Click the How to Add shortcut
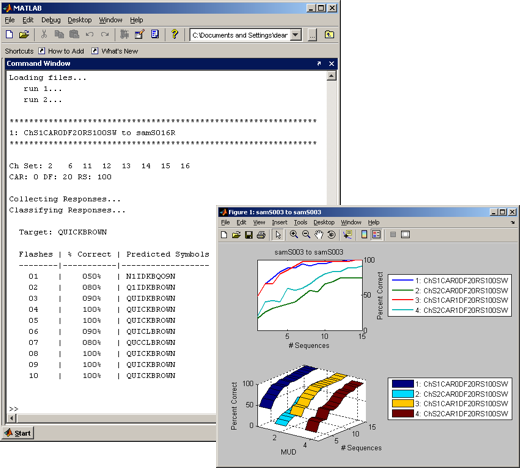This screenshot has height=469, width=521. pyautogui.click(x=61, y=51)
